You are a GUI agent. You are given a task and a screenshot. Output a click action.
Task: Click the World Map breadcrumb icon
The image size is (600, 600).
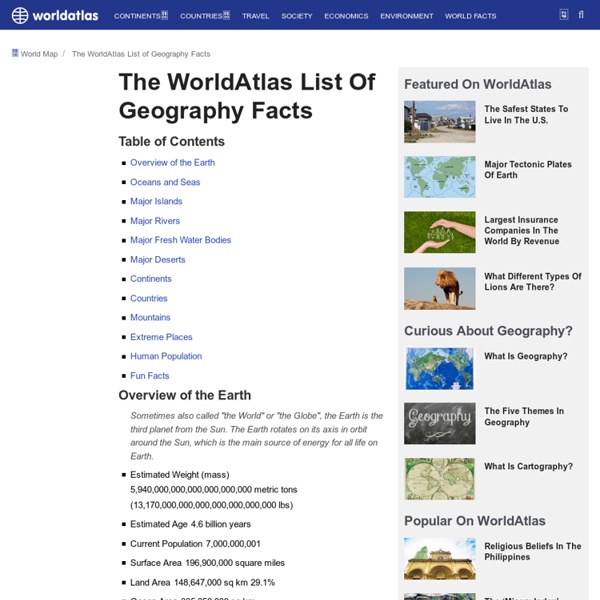coord(15,53)
